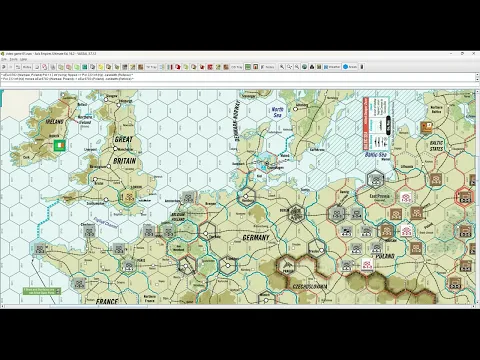Open the File menu
Viewport: 480px width, 360px height.
[x=3, y=59]
